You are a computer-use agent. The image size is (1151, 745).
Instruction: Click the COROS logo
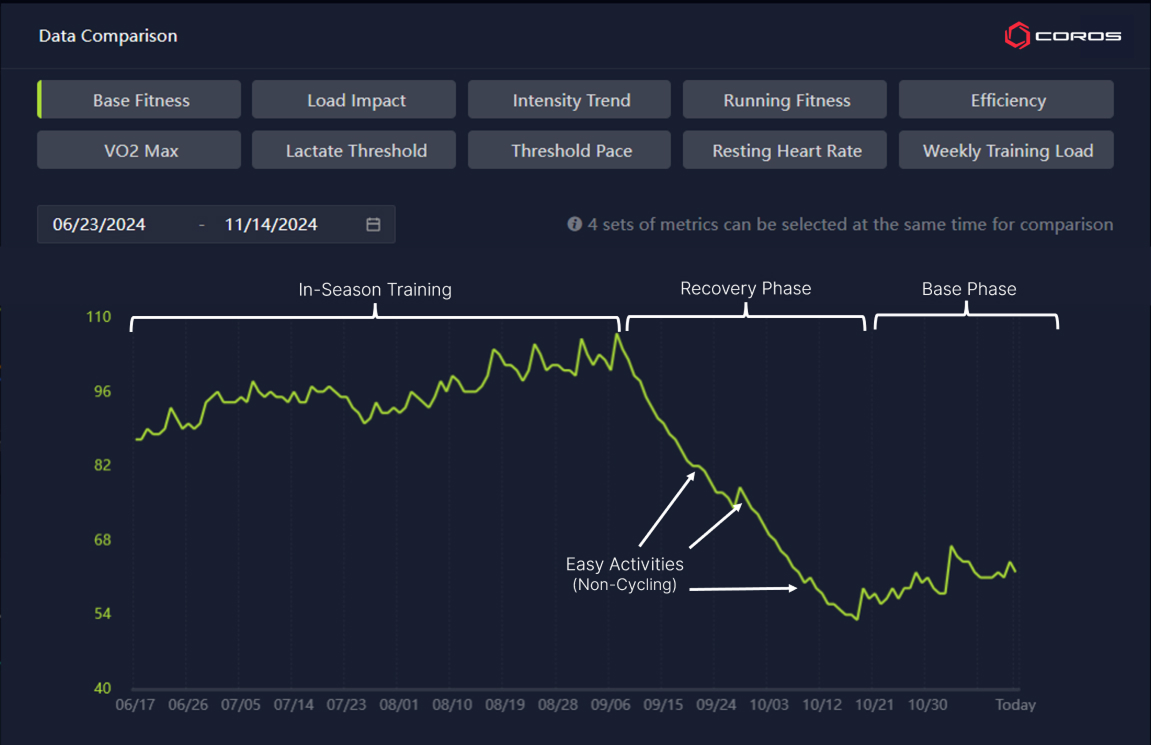[1062, 35]
